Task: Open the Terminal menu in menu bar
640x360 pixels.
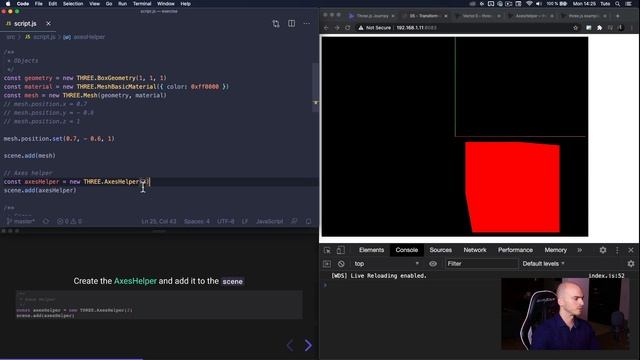Action: click(142, 4)
